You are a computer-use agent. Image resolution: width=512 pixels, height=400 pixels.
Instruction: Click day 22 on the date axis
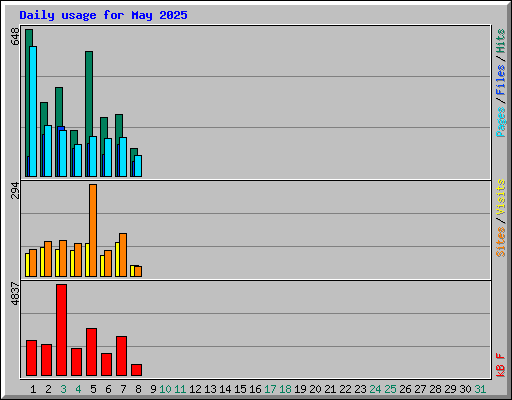345,389
